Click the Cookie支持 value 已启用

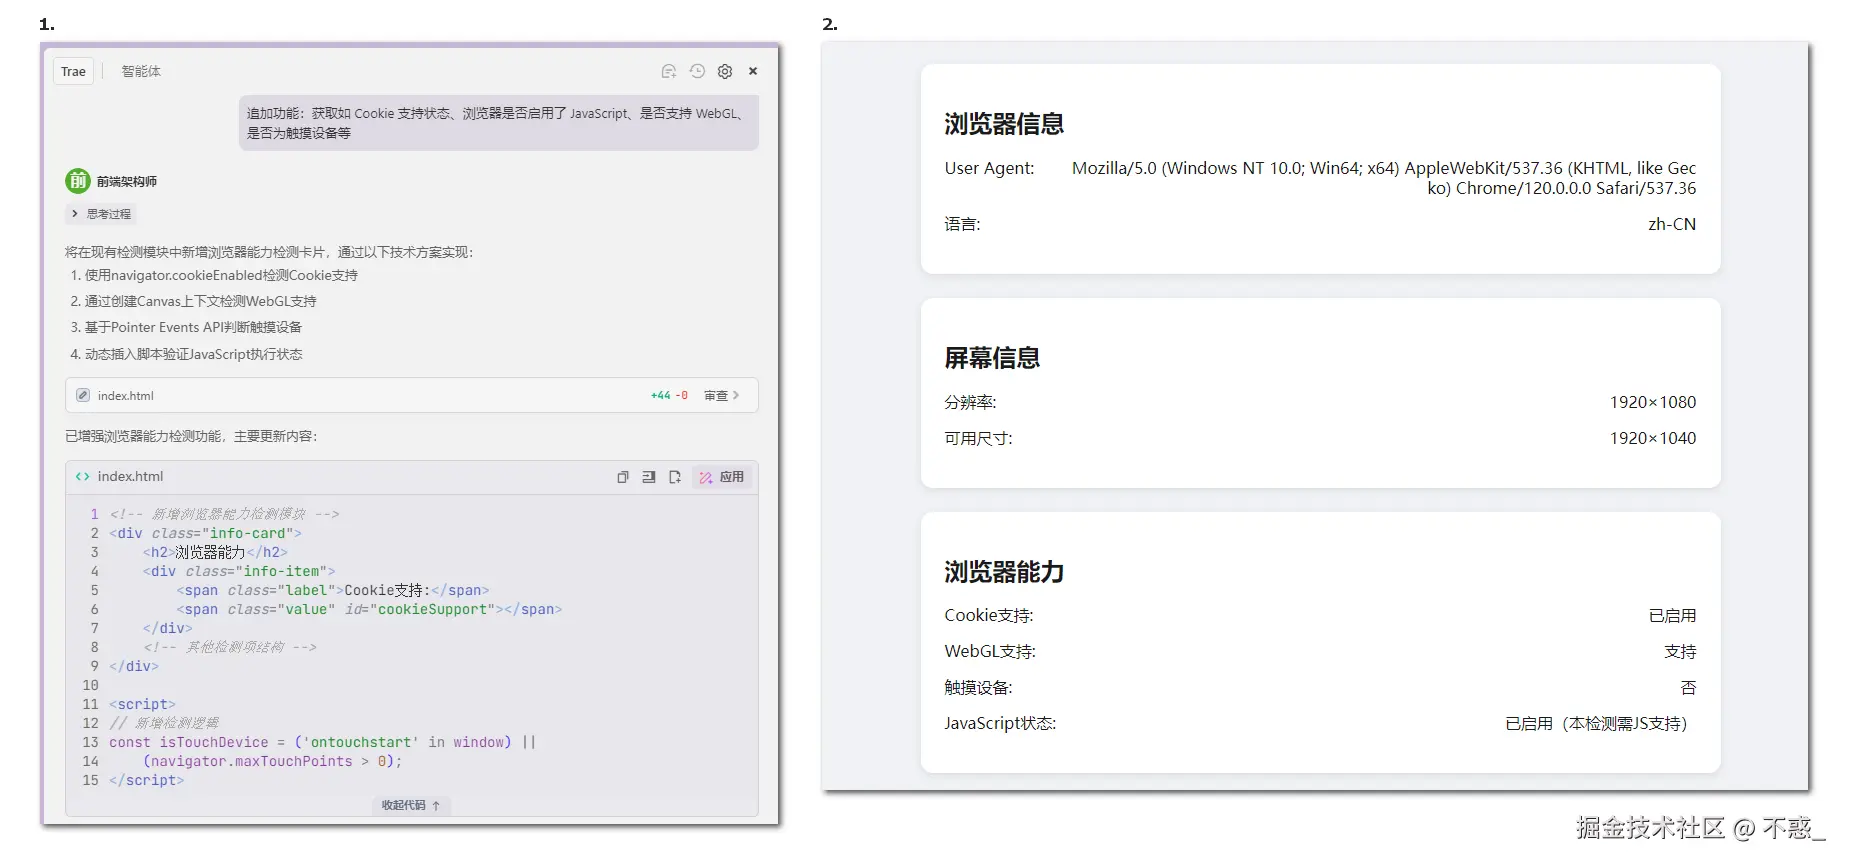point(1672,616)
